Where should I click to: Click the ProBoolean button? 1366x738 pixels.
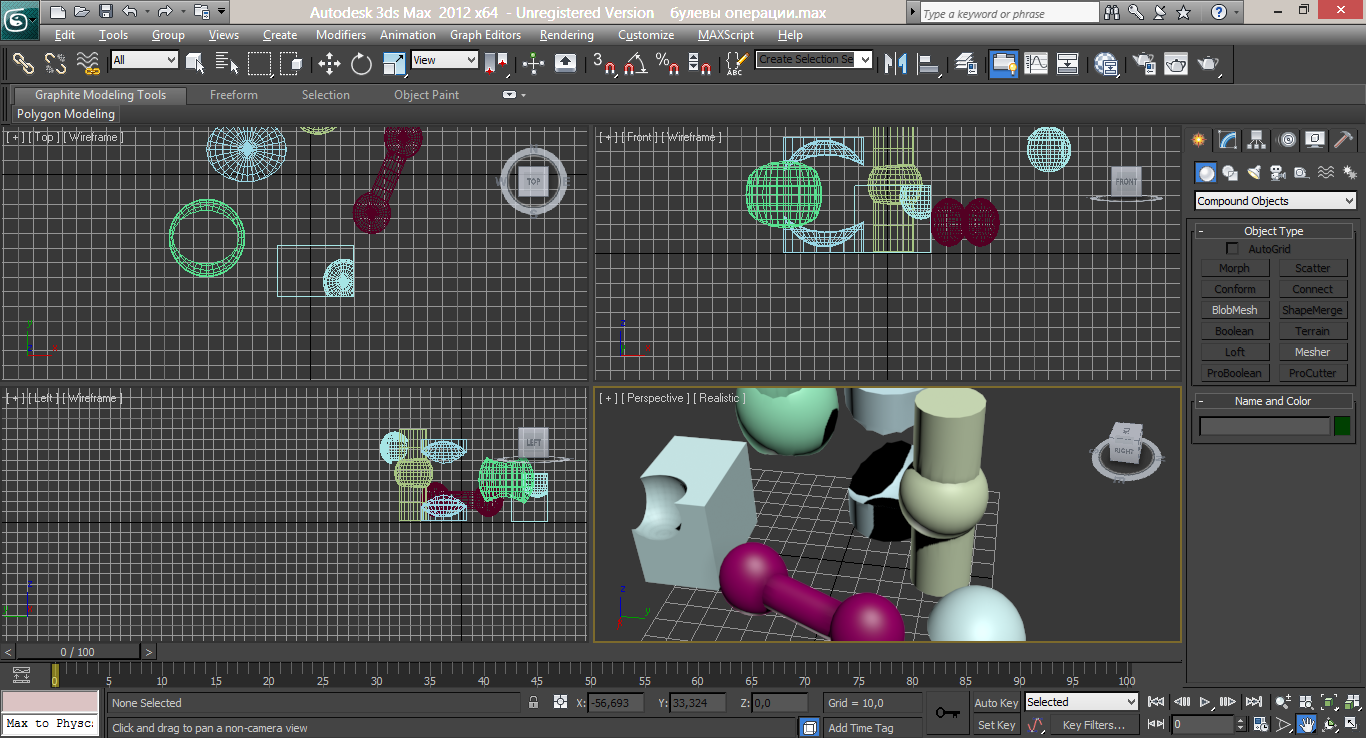(1235, 373)
